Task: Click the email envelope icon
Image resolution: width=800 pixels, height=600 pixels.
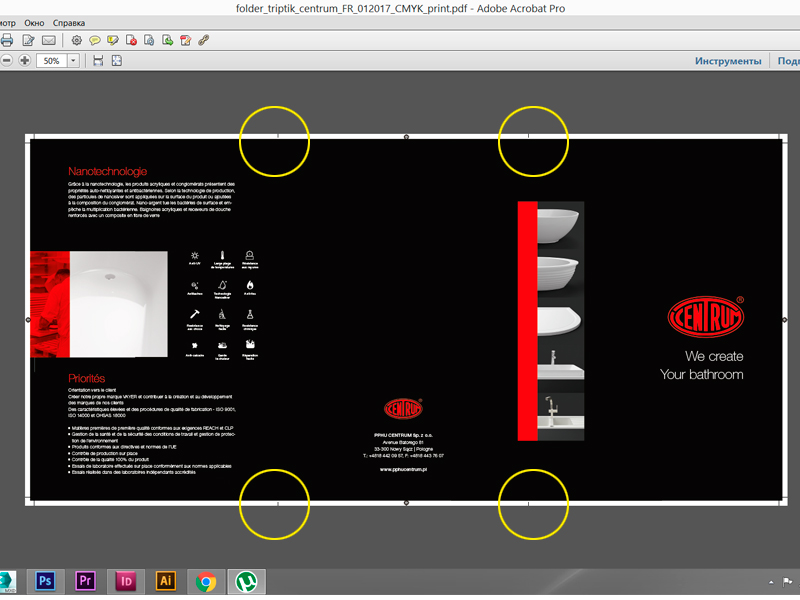Action: pos(48,40)
